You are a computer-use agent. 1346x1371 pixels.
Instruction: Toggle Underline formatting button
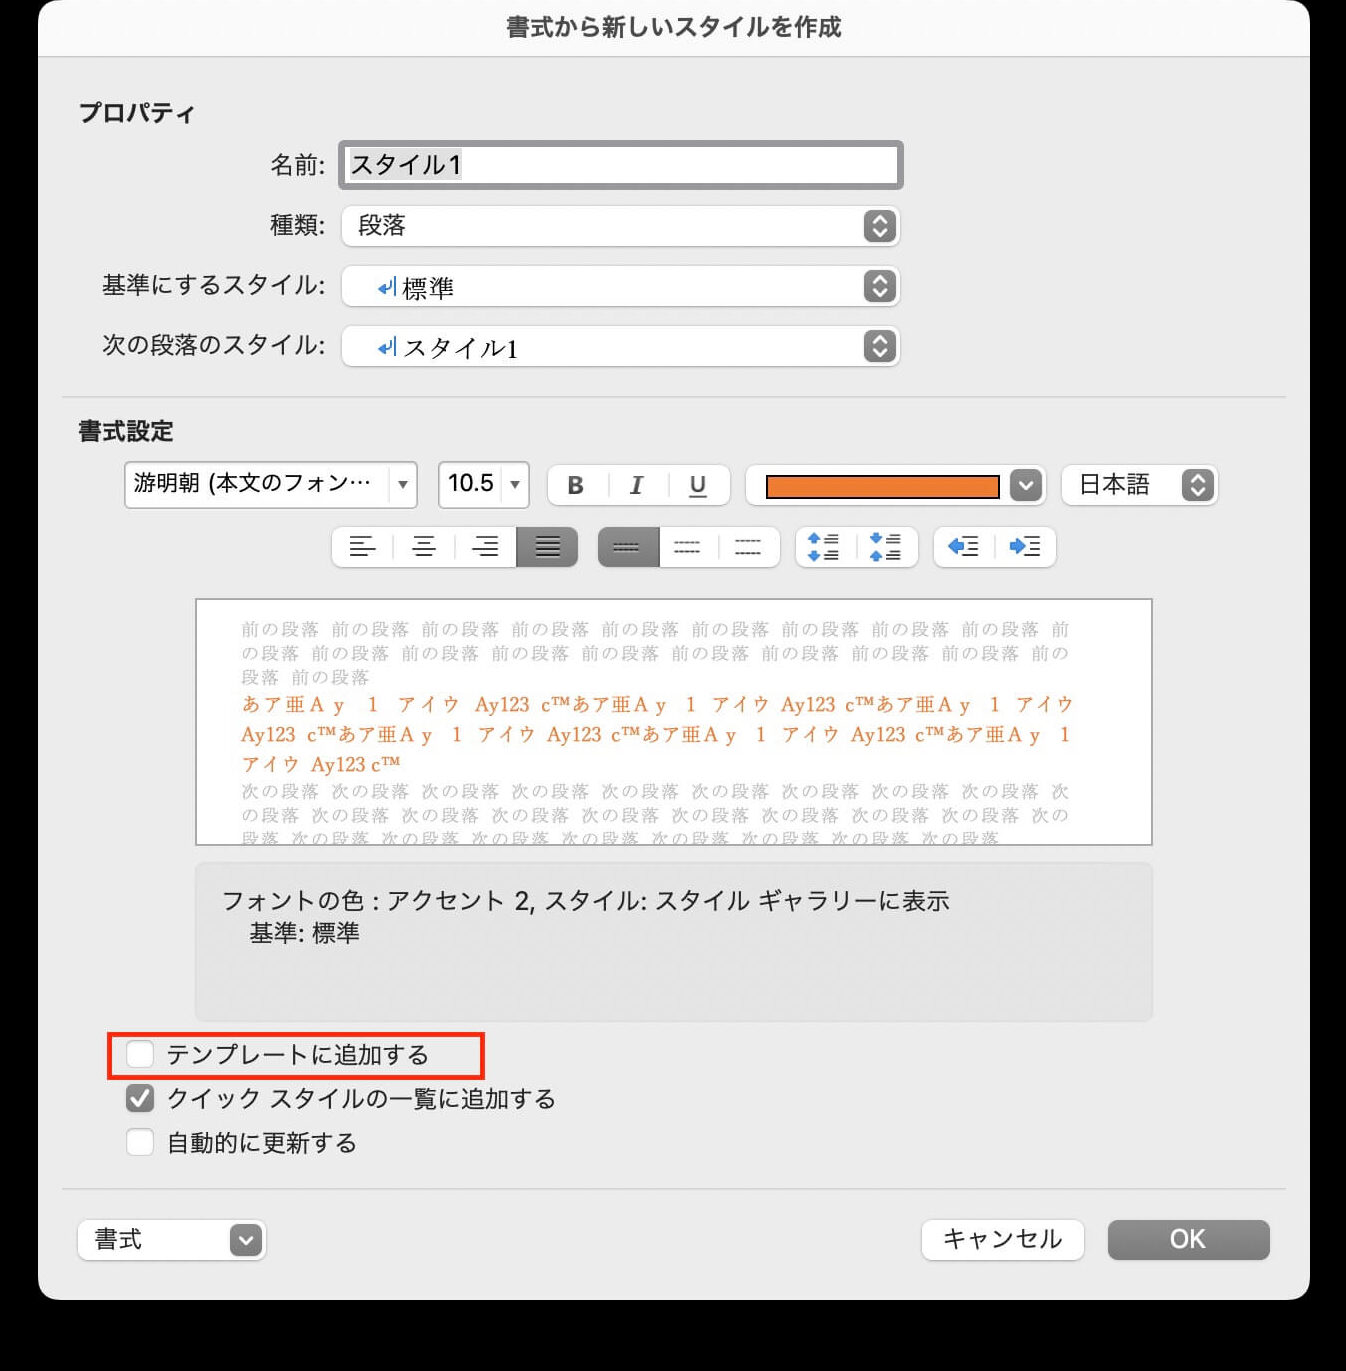[698, 485]
